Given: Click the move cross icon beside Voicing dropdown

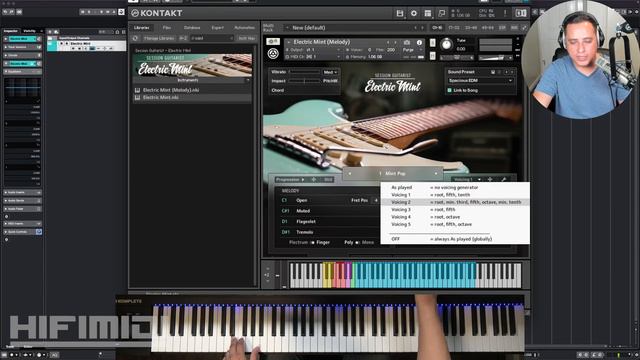Looking at the screenshot, I should [490, 179].
